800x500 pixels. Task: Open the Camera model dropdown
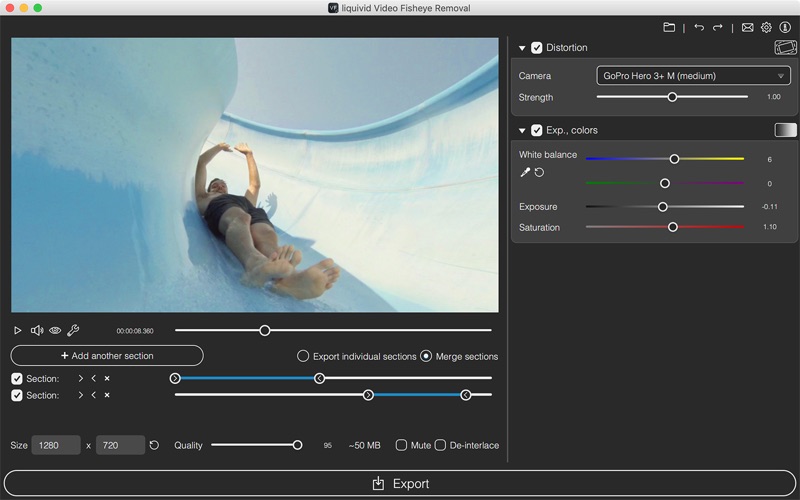coord(692,75)
